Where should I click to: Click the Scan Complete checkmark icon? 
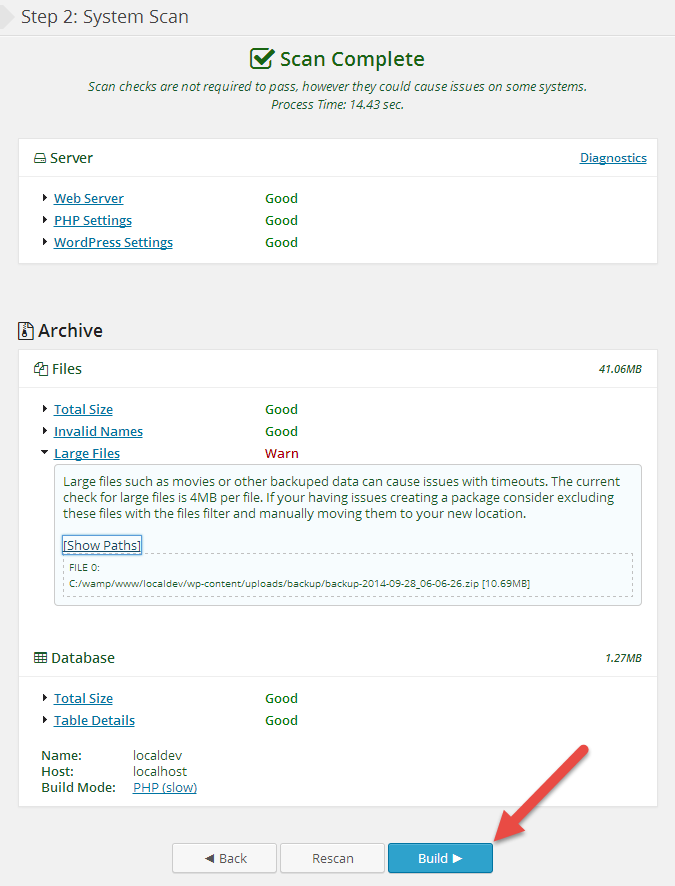tap(262, 59)
